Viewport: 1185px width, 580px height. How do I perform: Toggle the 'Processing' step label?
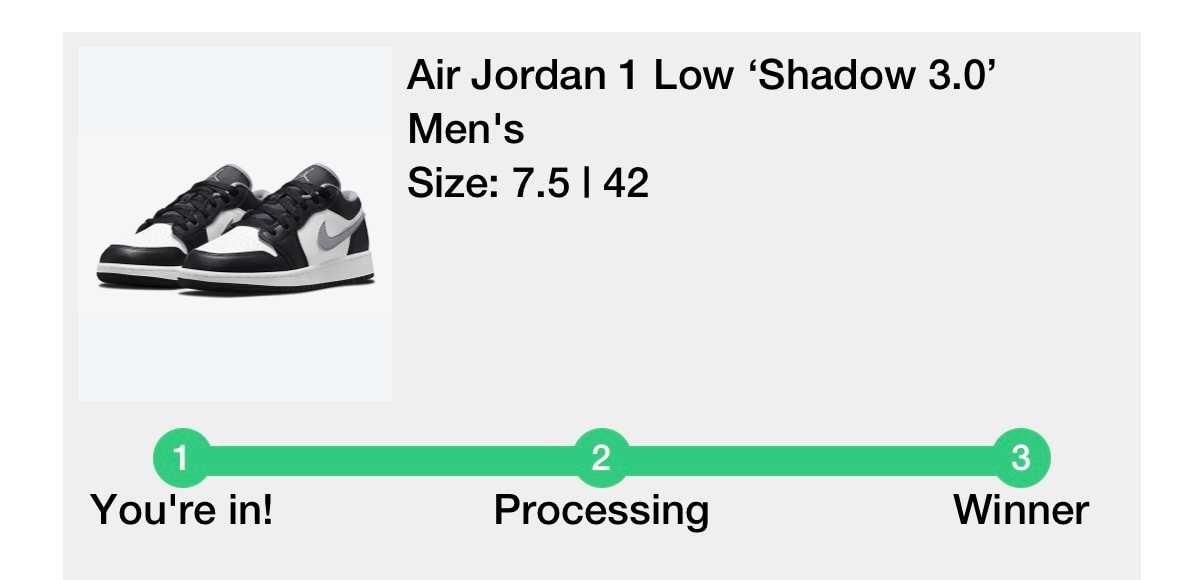600,509
